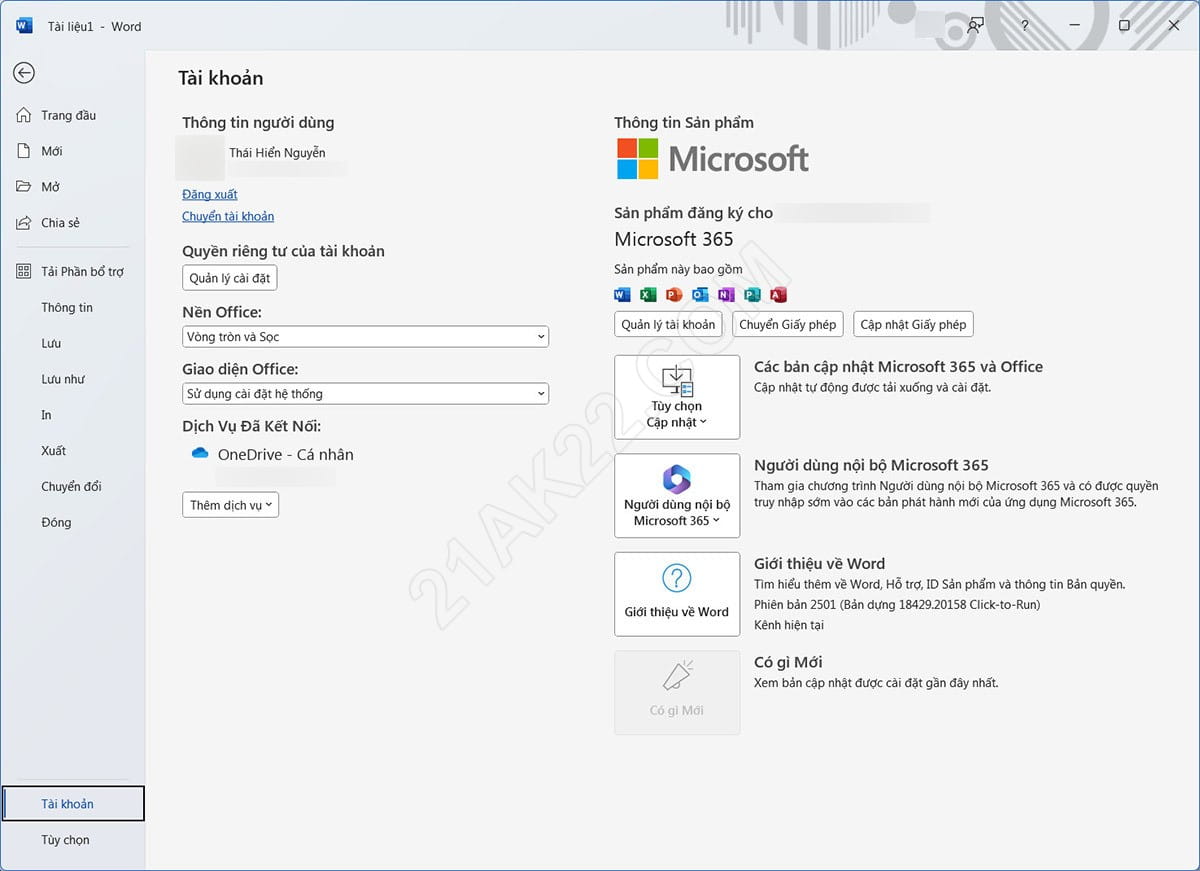1200x871 pixels.
Task: Click the Access app icon under Microsoft 365
Action: click(x=778, y=294)
